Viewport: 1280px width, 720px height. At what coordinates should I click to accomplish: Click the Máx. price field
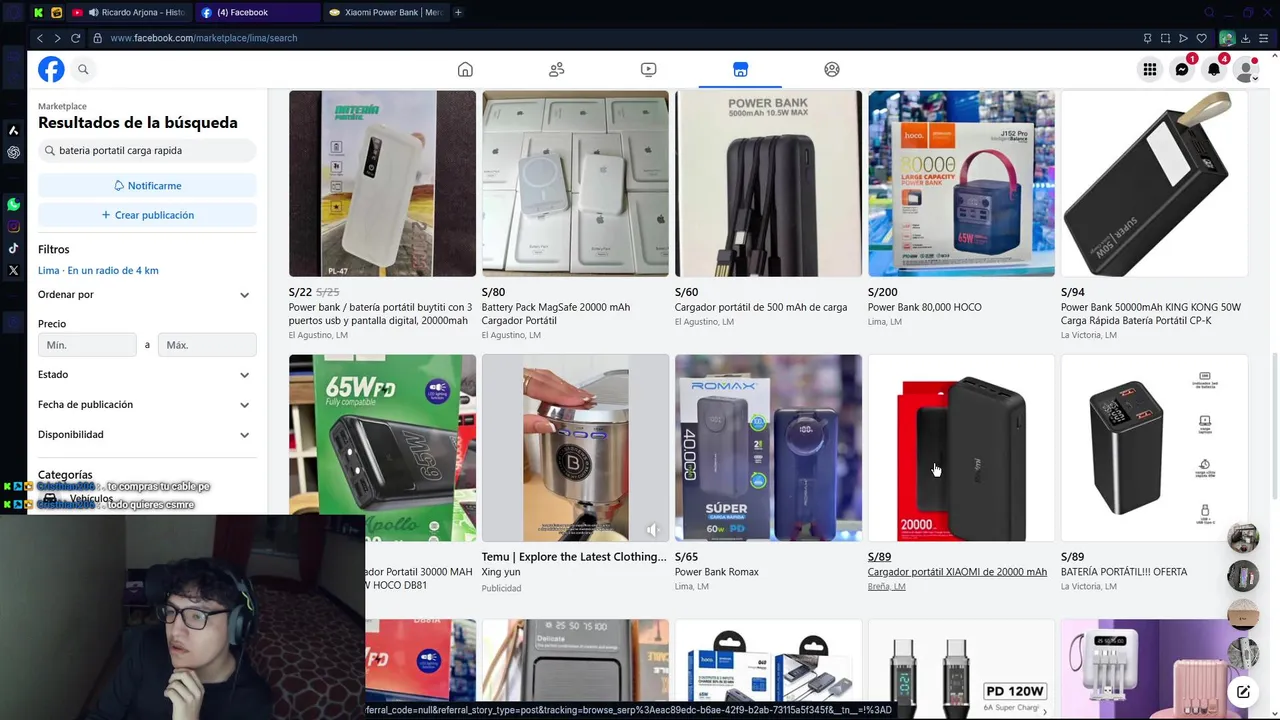(207, 345)
